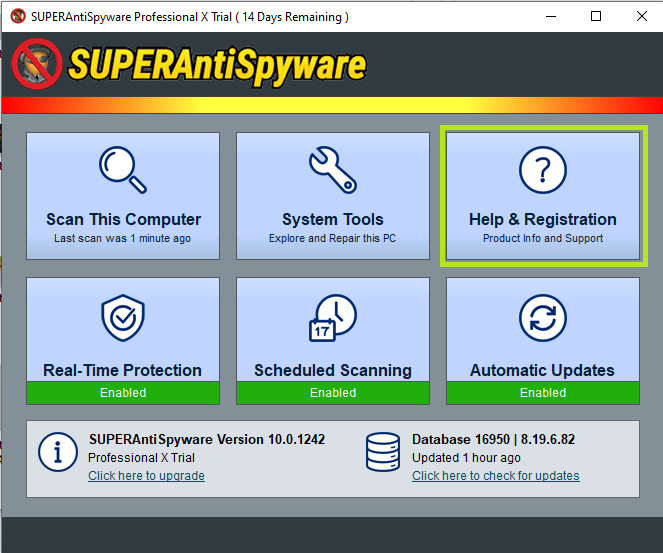Screen dimensions: 663x553
Task: Click the wrench System Tools icon
Action: coord(333,170)
